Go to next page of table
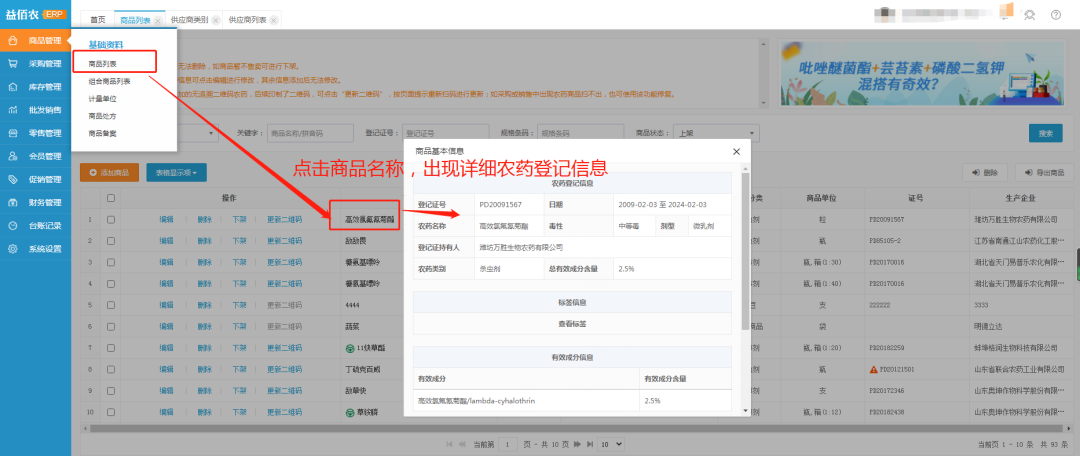Screen dimensions: 1080x456 (577, 444)
